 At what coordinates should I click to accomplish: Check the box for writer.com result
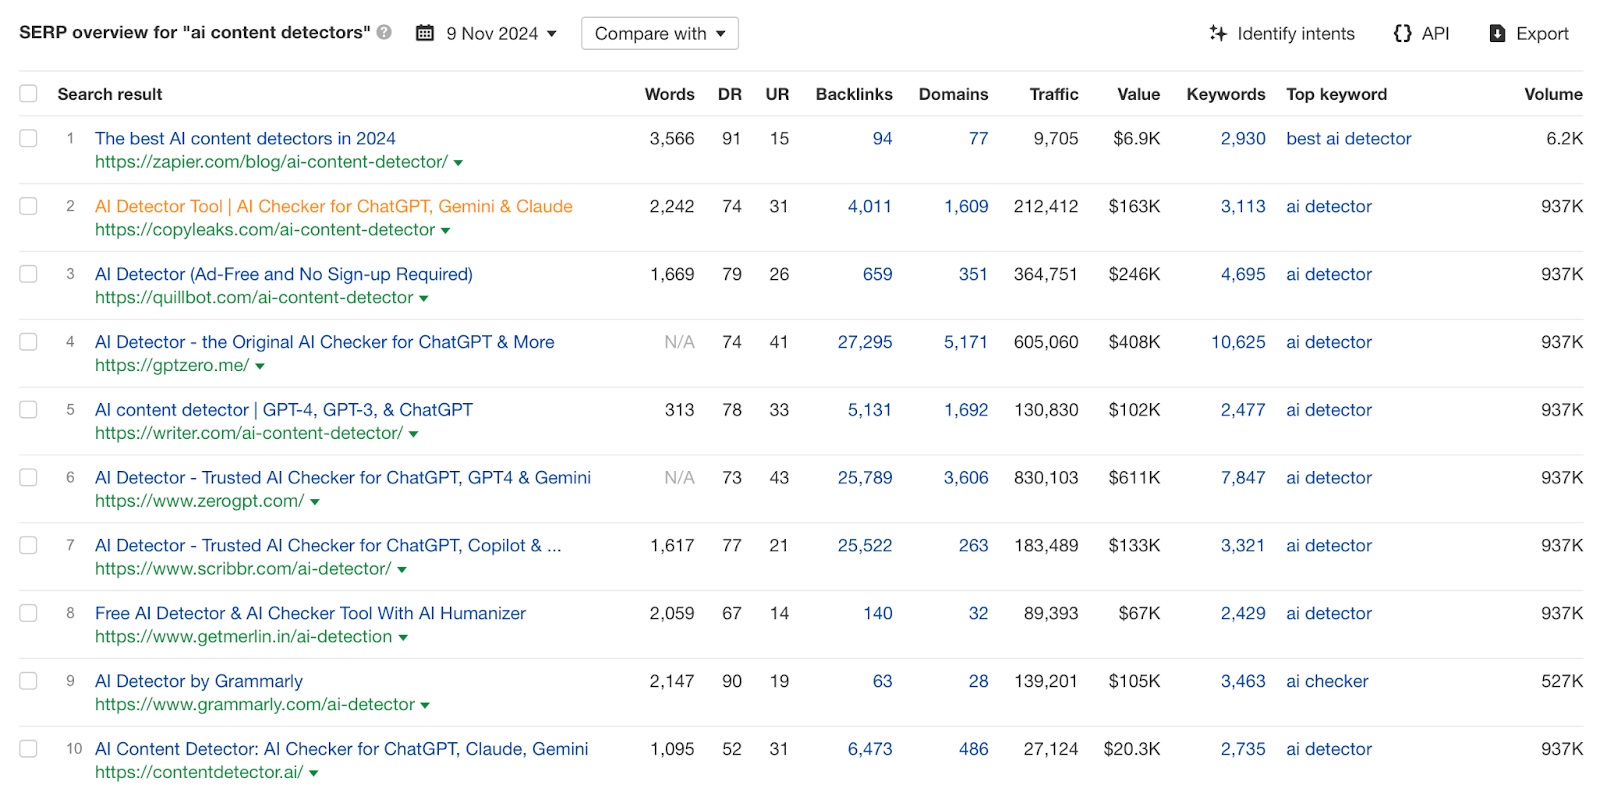[28, 410]
